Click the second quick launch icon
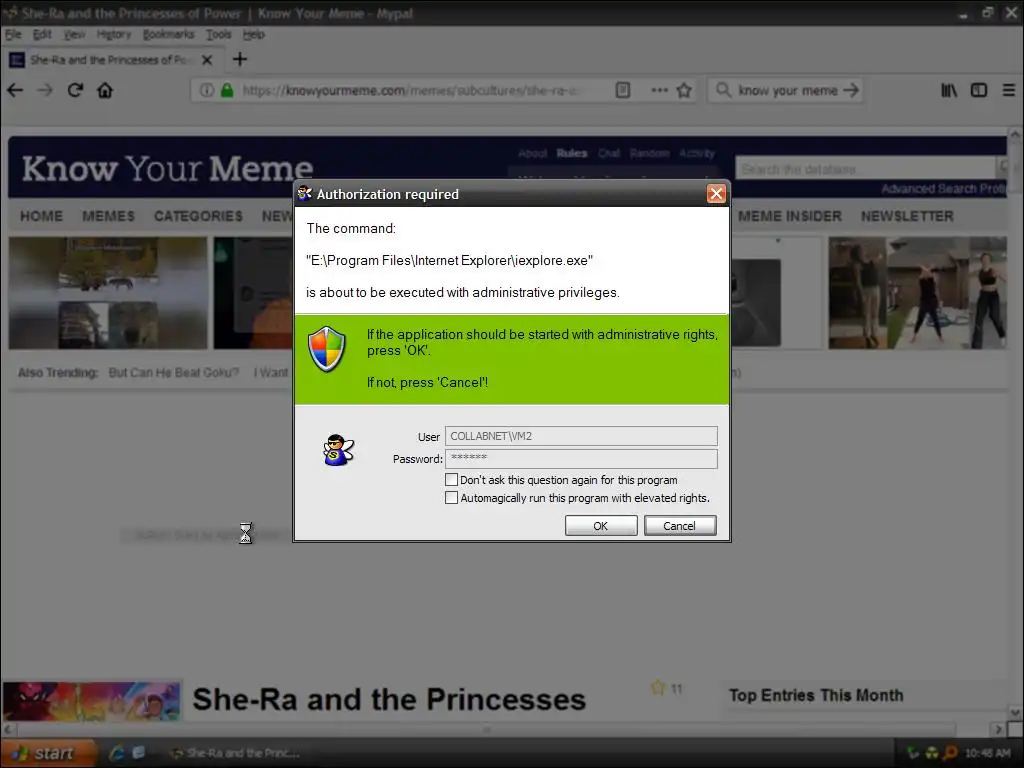This screenshot has width=1024, height=768. pos(138,753)
